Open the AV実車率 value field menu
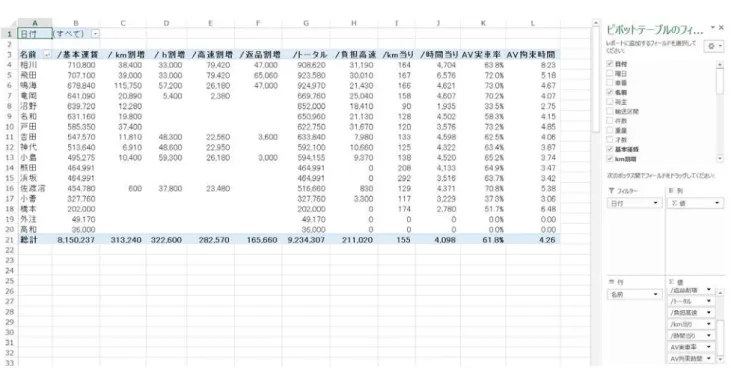731x382 pixels. tap(709, 347)
